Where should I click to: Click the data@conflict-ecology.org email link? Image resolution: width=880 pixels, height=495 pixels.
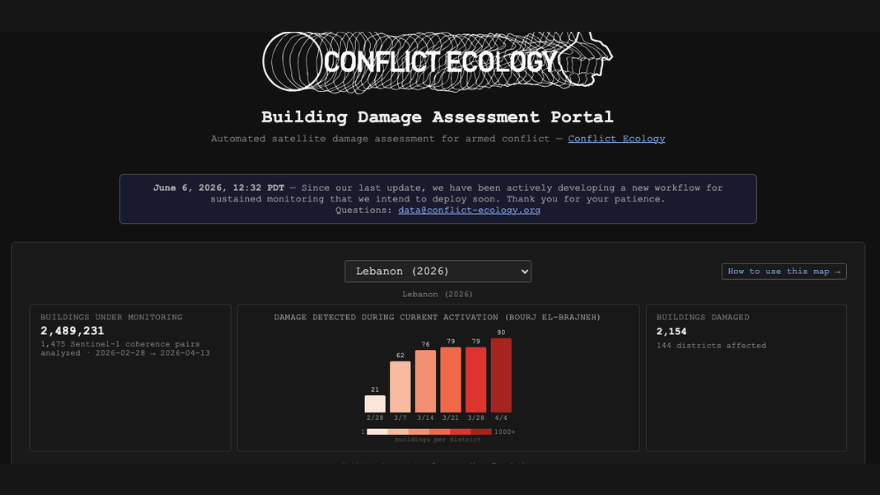(x=469, y=210)
